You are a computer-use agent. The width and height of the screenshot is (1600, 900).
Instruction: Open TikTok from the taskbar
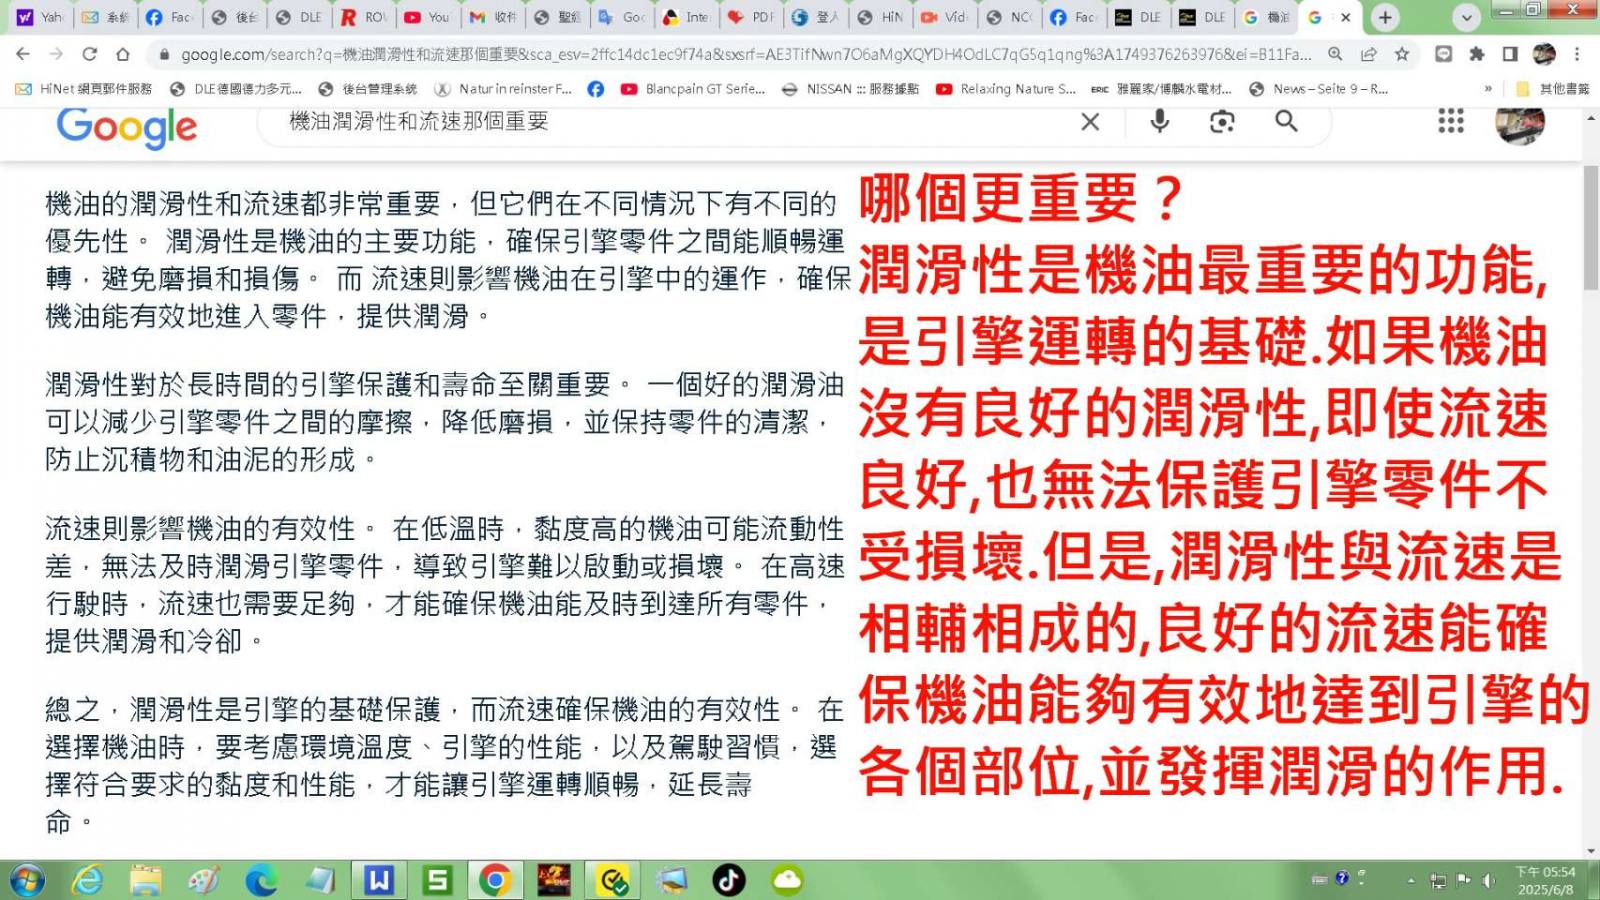click(729, 880)
